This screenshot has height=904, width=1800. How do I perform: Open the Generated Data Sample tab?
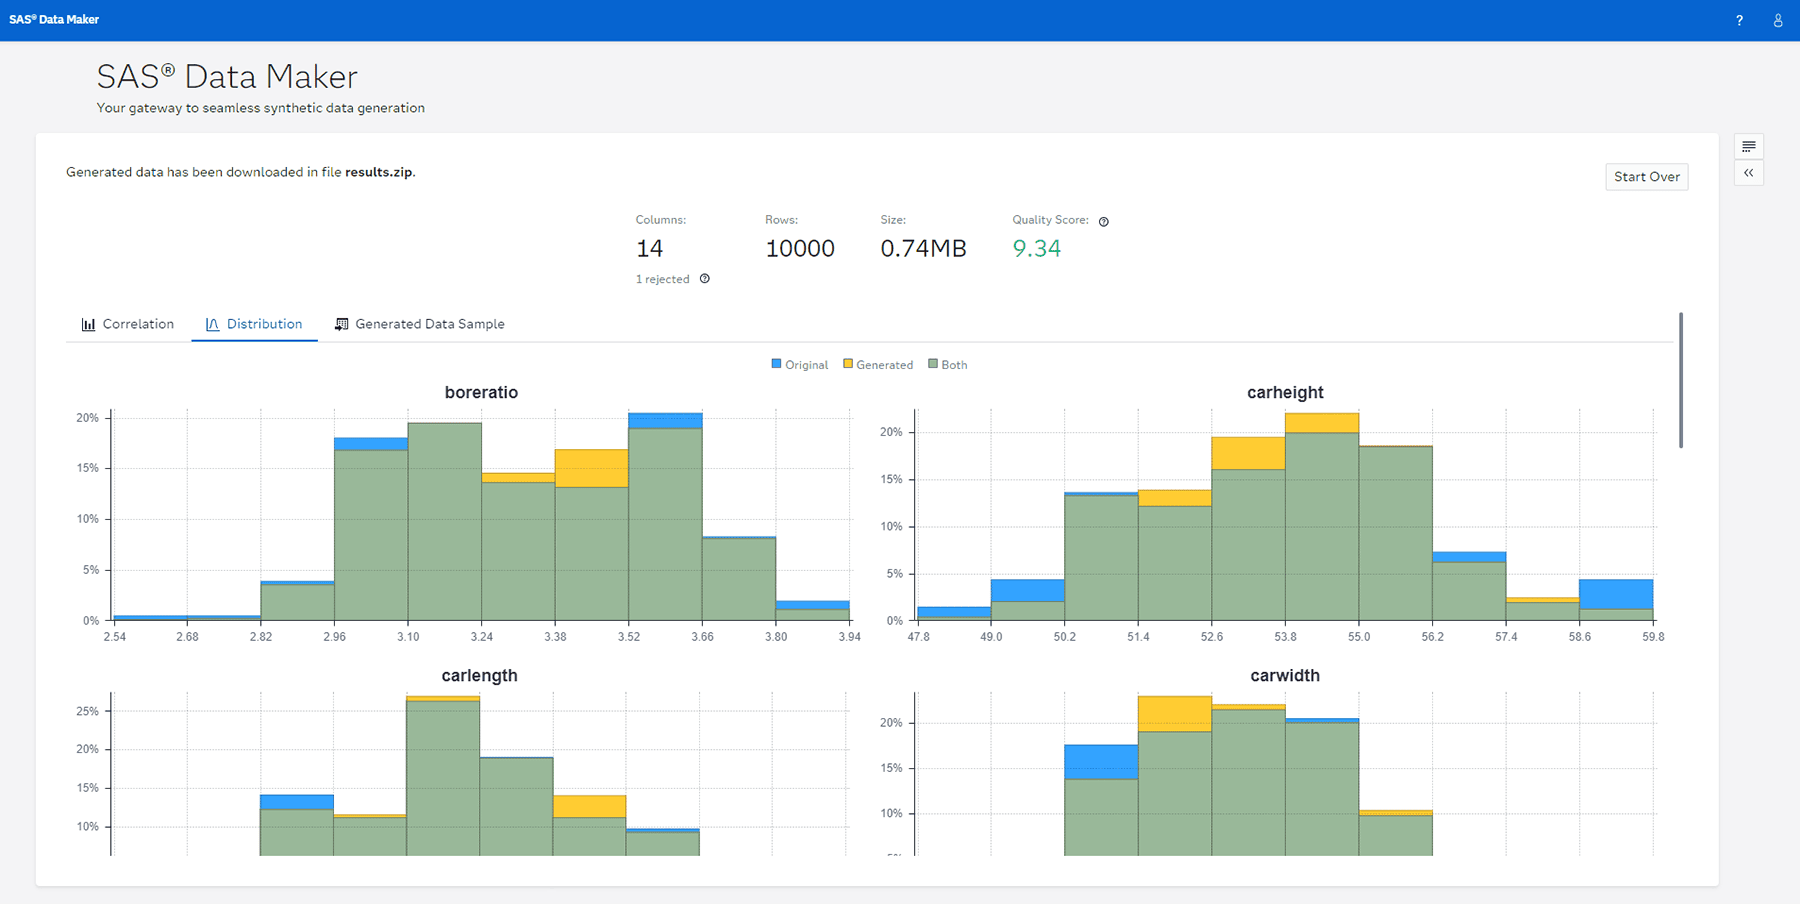[430, 323]
